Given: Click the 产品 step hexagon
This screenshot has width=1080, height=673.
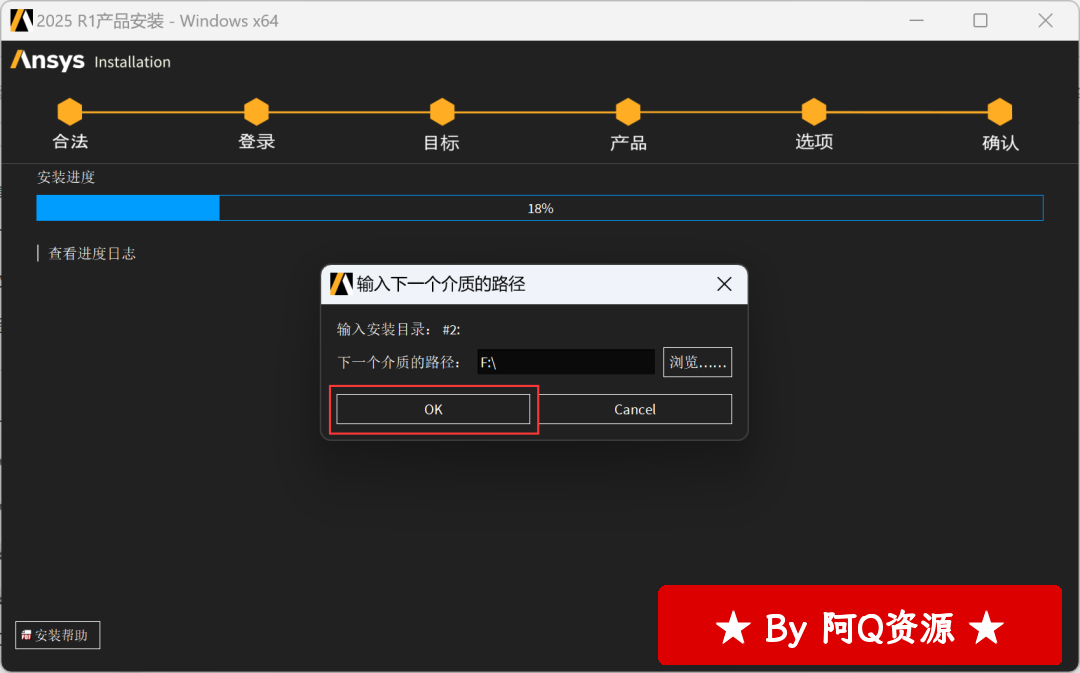Looking at the screenshot, I should point(628,112).
